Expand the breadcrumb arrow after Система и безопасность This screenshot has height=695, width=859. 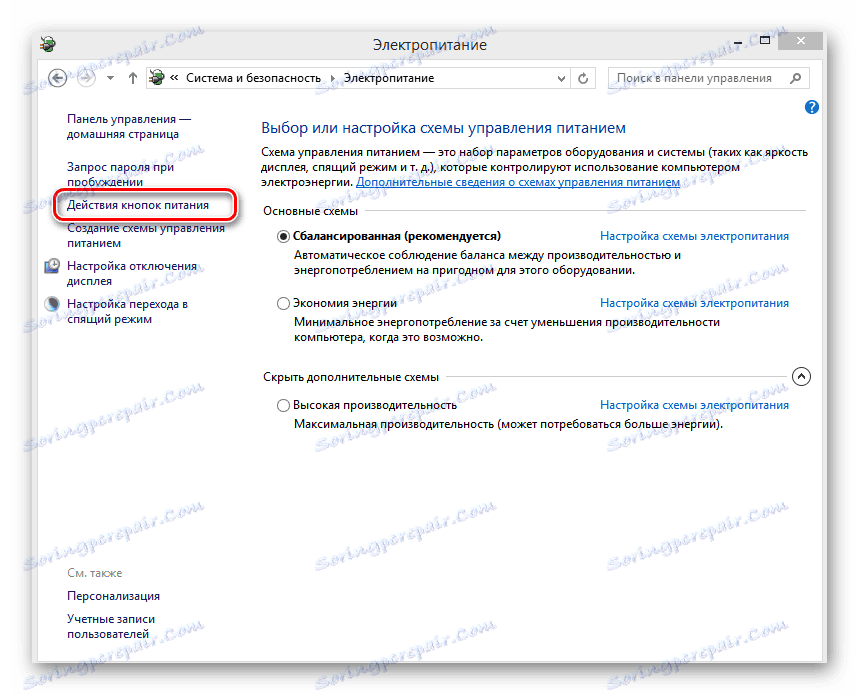(x=332, y=78)
